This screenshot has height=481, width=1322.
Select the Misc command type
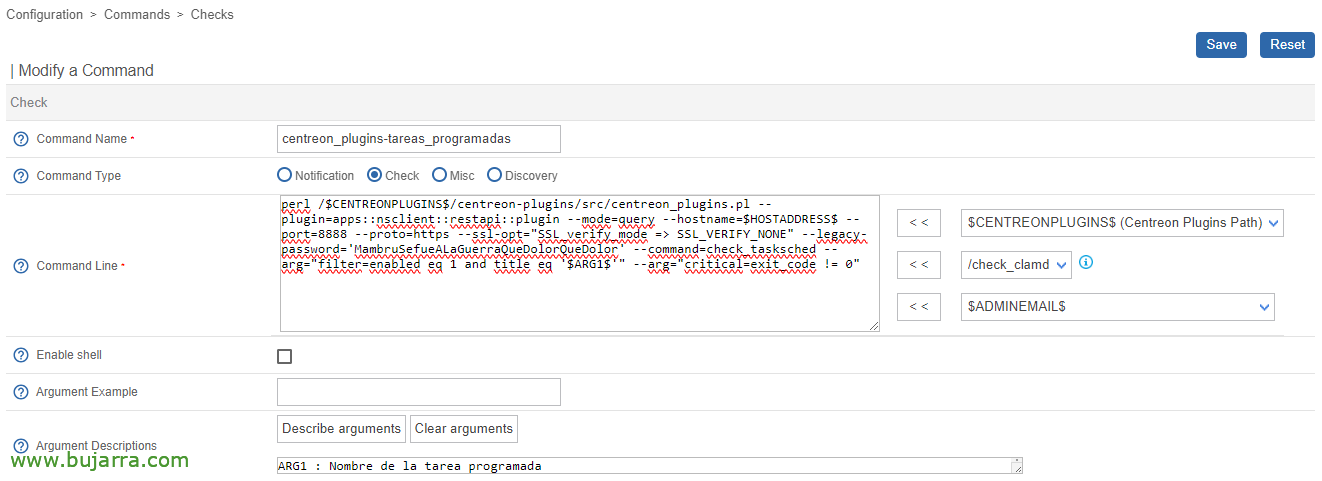(x=439, y=175)
